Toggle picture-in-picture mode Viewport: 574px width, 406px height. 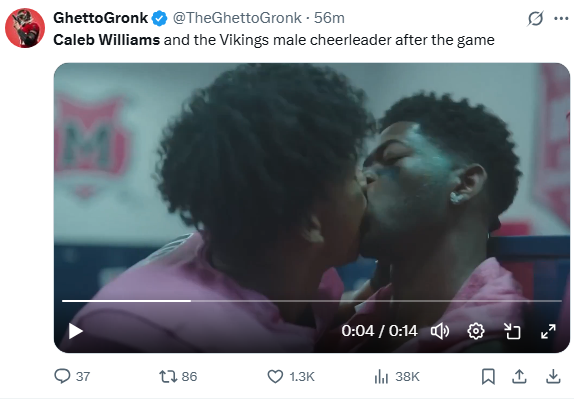coord(512,331)
